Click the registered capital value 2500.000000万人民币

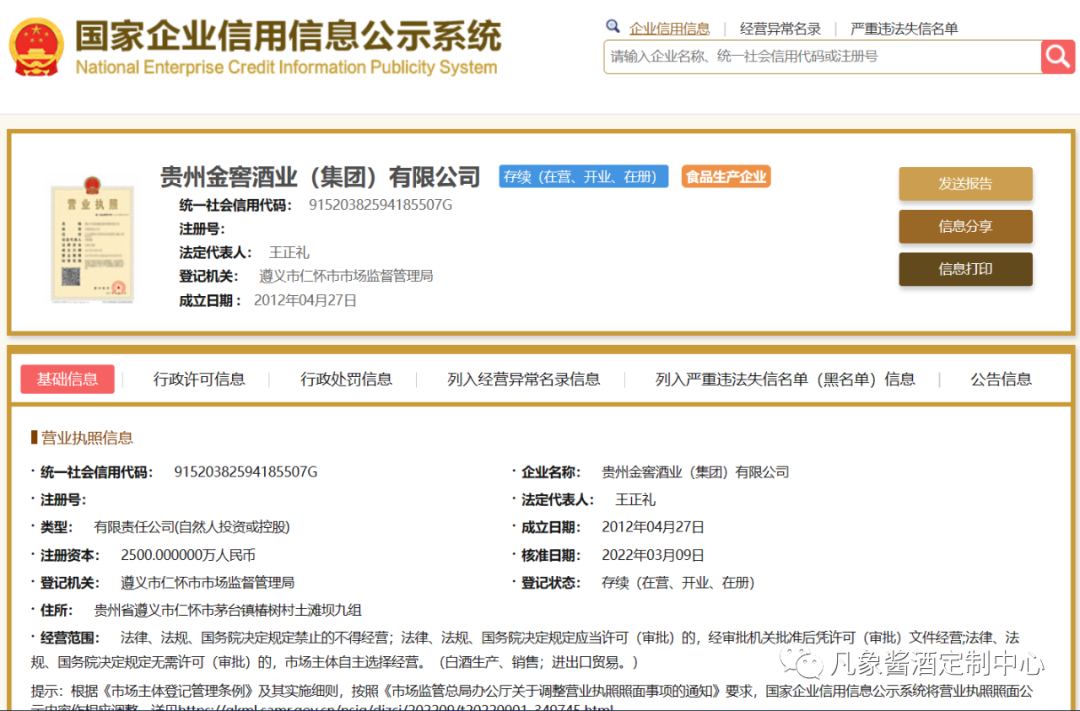188,555
